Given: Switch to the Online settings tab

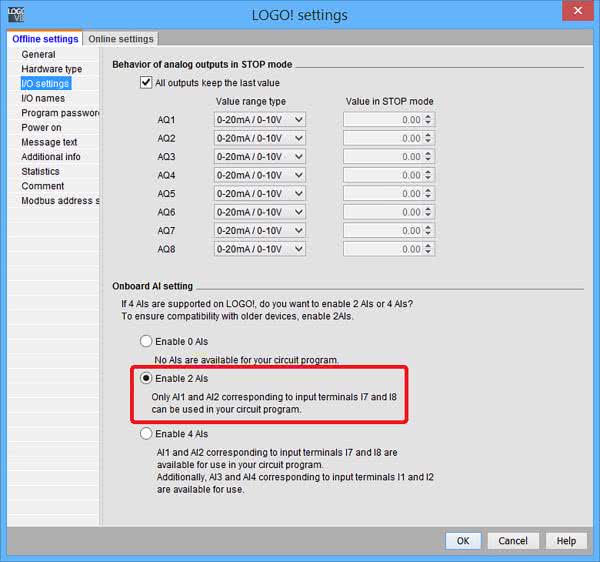Looking at the screenshot, I should coord(121,39).
